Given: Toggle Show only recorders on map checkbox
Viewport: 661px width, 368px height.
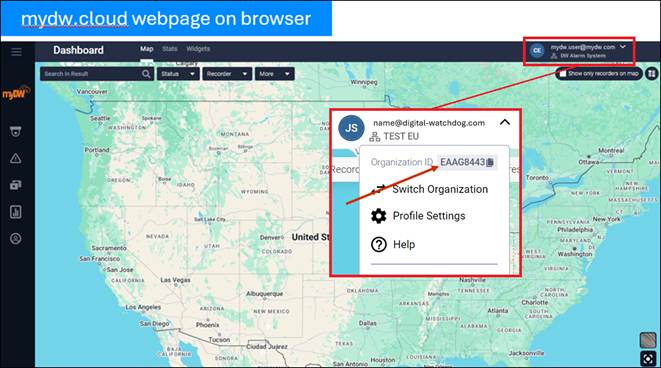Looking at the screenshot, I should point(563,74).
